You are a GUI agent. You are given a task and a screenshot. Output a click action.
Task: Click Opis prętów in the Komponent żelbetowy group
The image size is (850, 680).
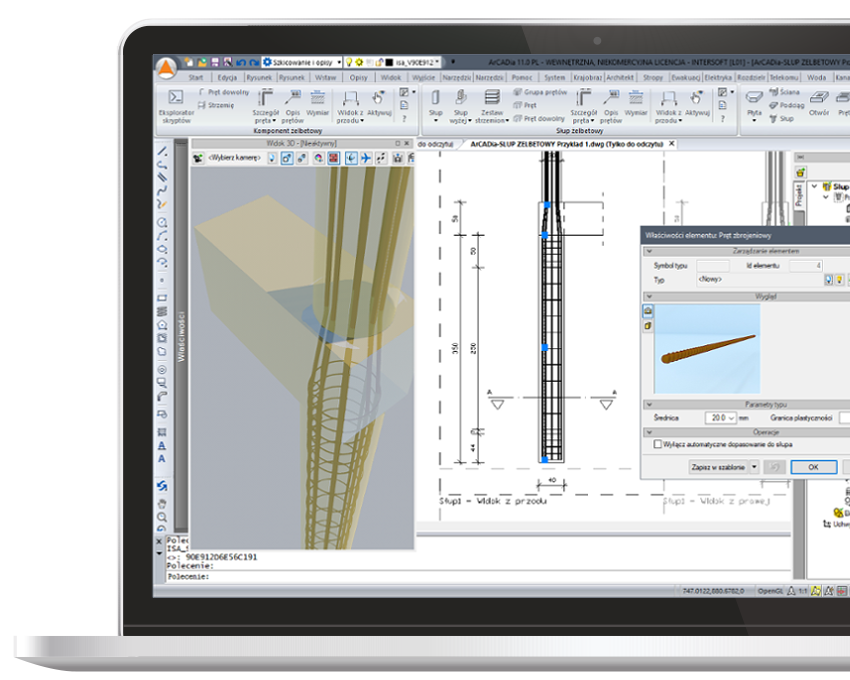292,107
